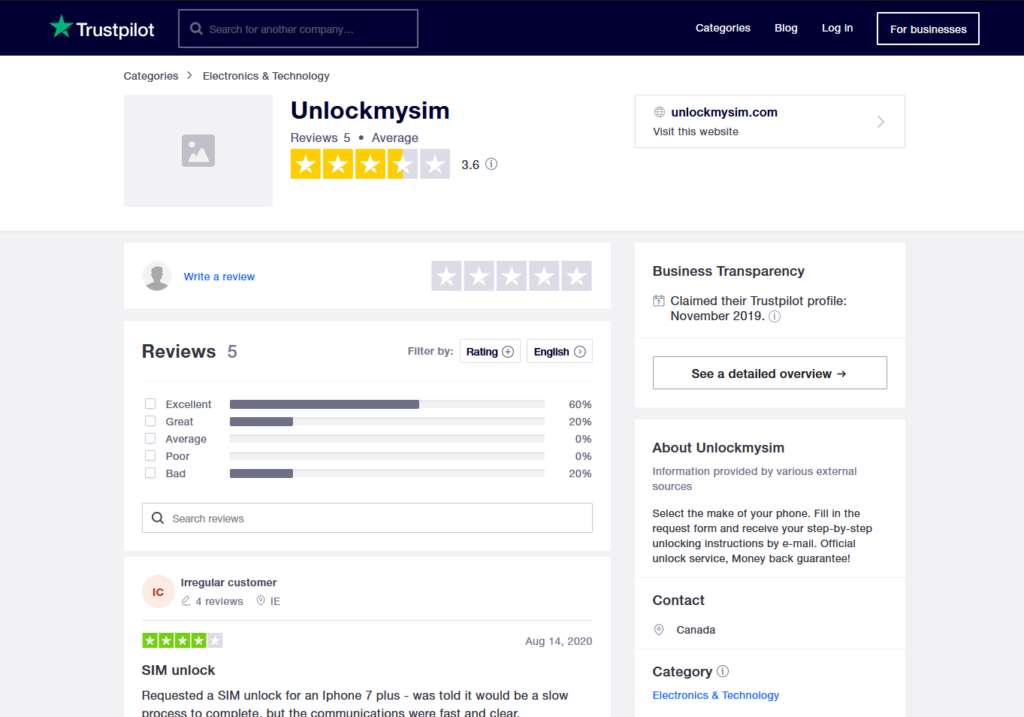Click the Irregular customer reviewer name
The width and height of the screenshot is (1024, 717).
229,582
